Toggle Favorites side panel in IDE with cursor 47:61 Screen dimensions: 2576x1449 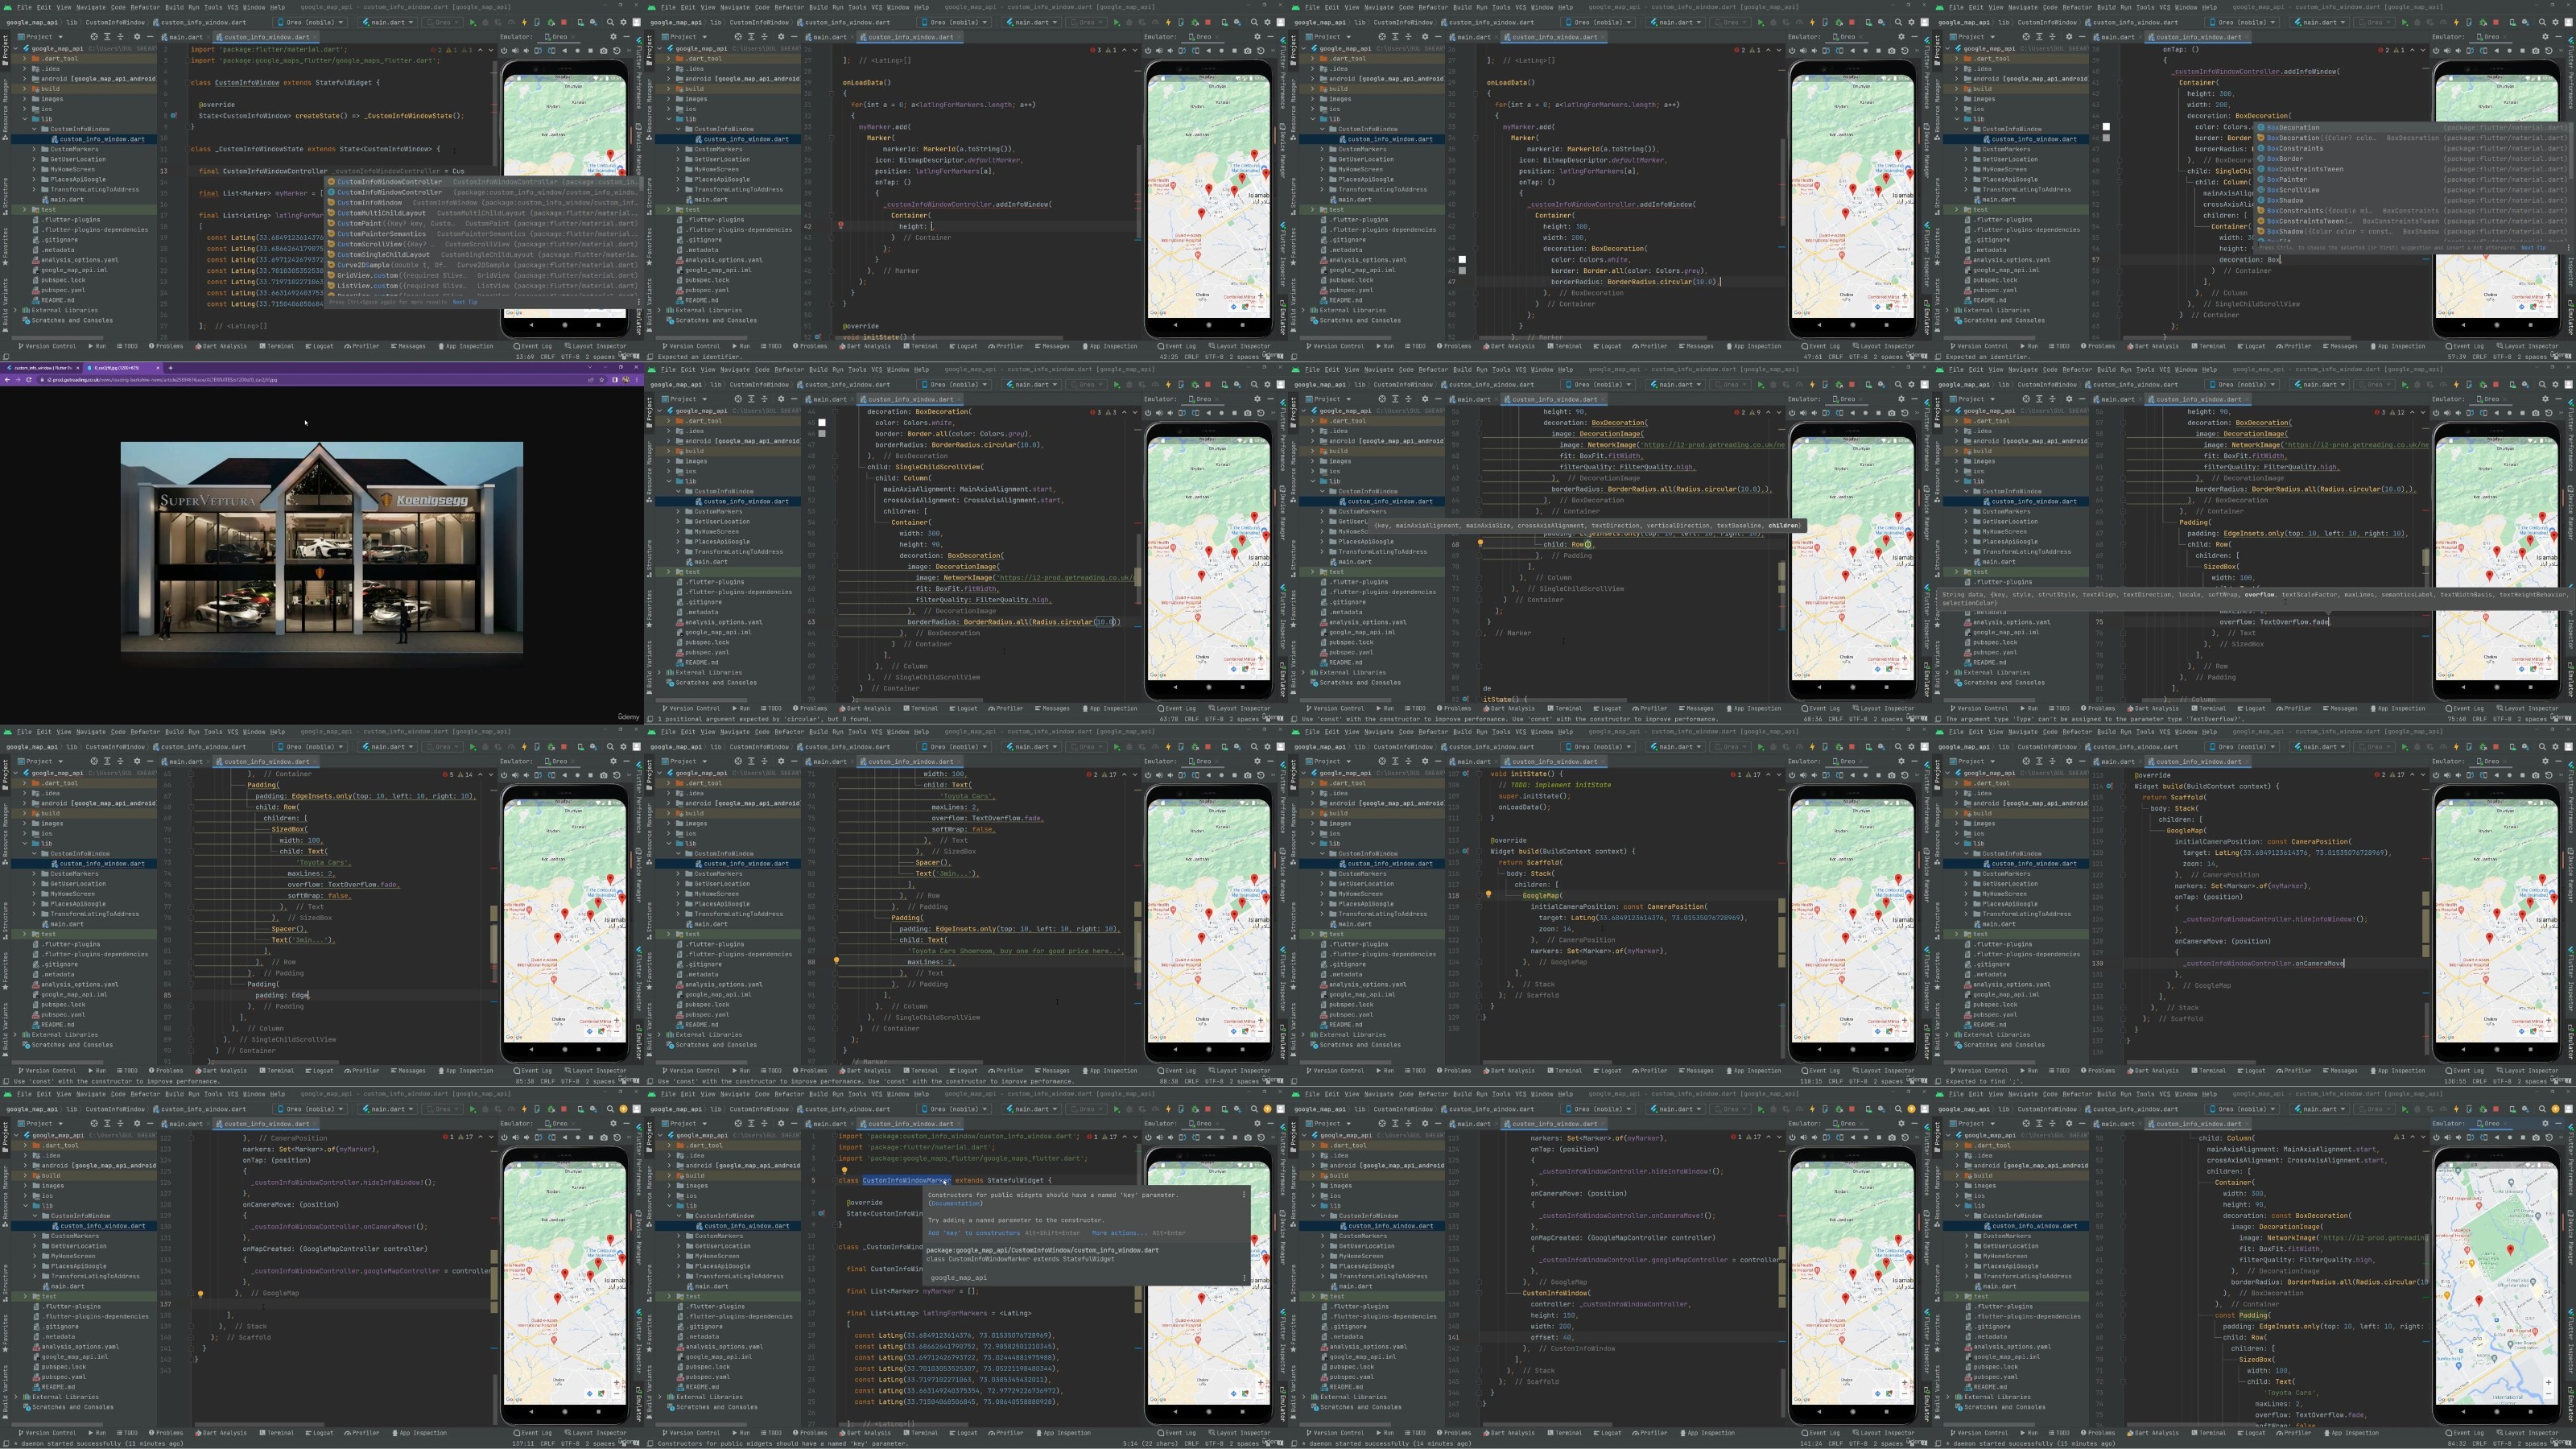(x=1294, y=247)
